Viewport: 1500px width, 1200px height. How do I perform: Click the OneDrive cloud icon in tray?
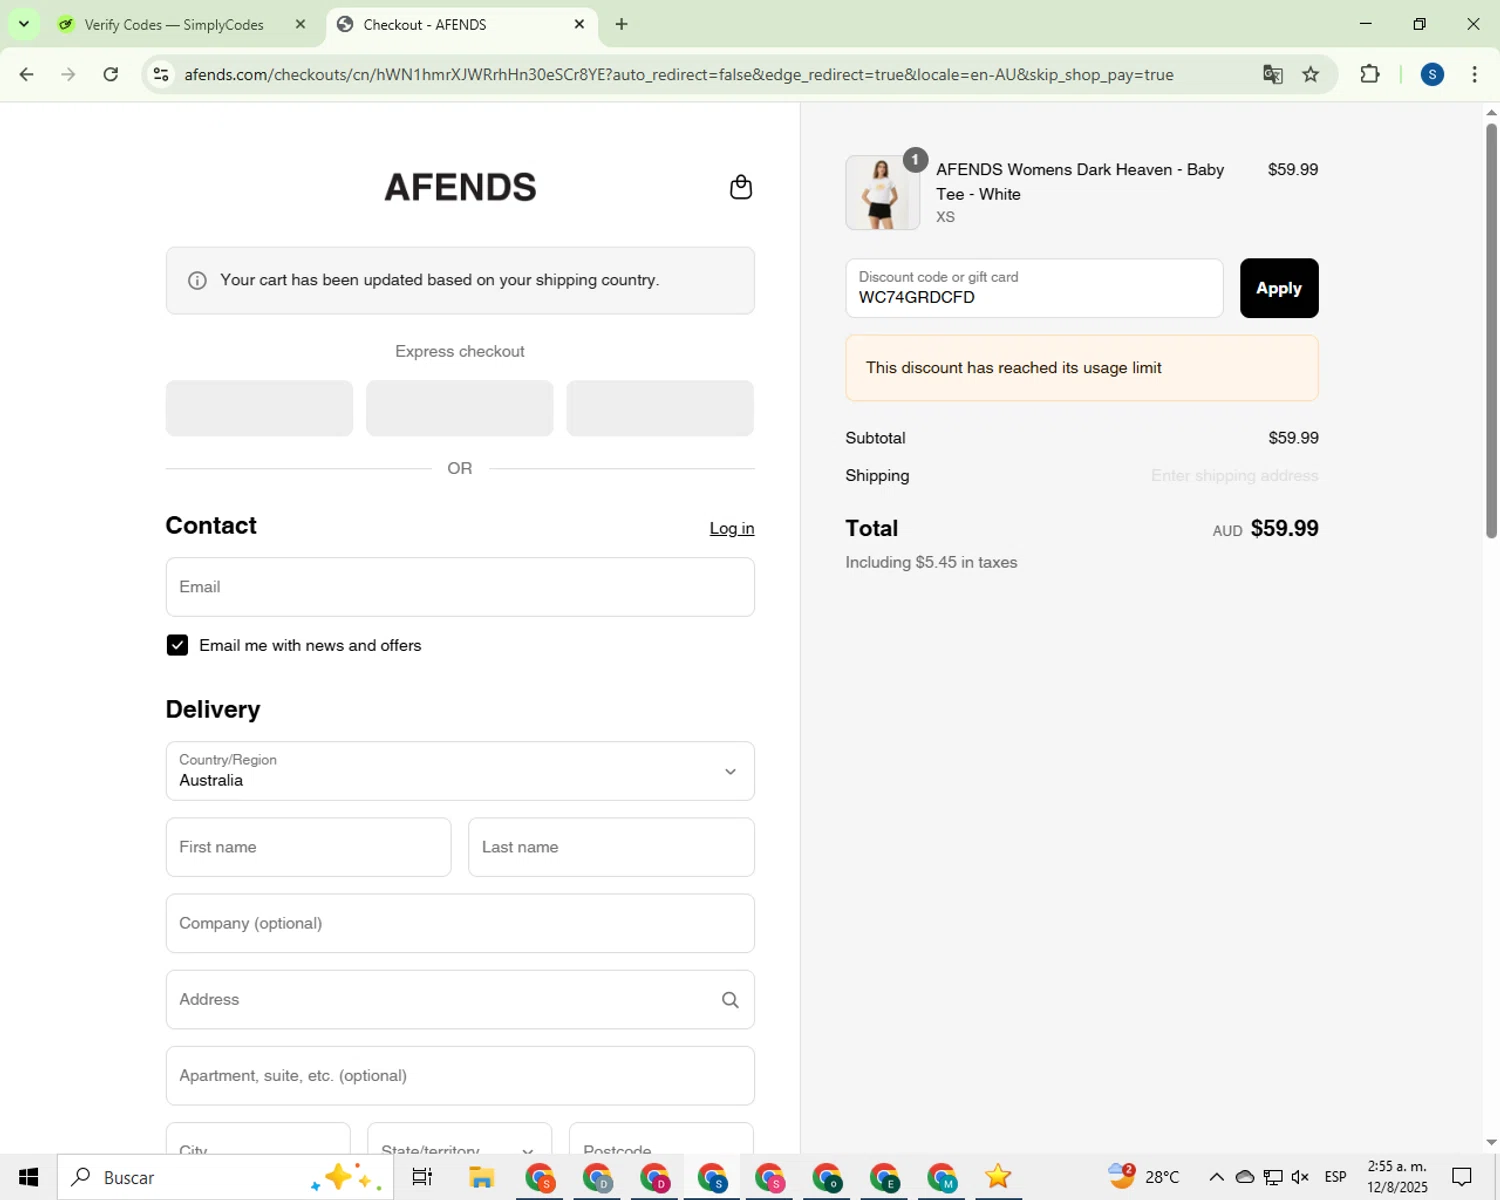[x=1244, y=1177]
